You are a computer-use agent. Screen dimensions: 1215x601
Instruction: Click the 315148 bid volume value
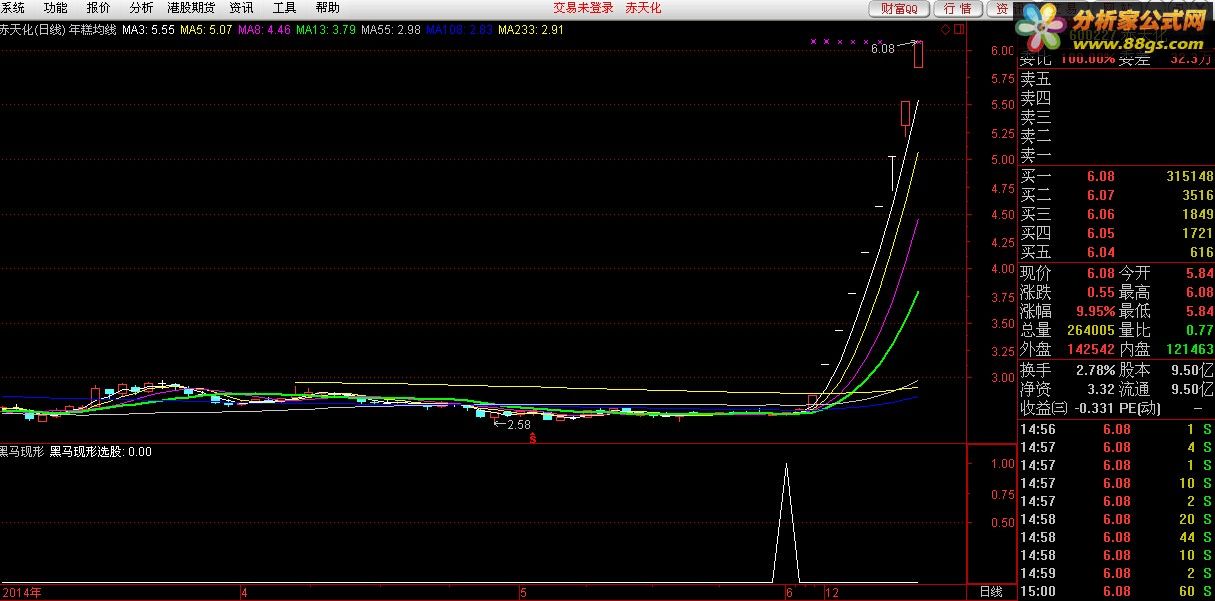(x=1189, y=176)
